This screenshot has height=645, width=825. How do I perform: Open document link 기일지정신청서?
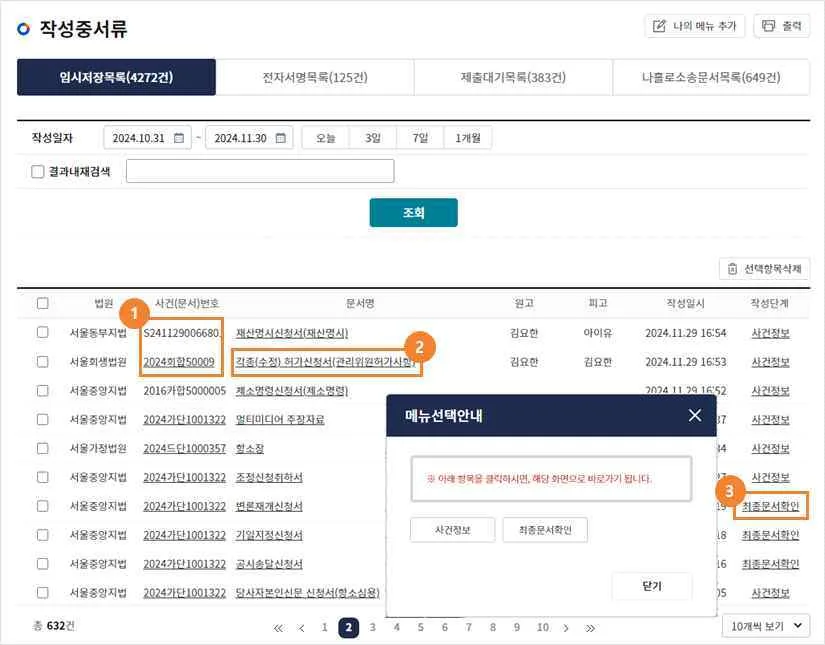(x=269, y=536)
